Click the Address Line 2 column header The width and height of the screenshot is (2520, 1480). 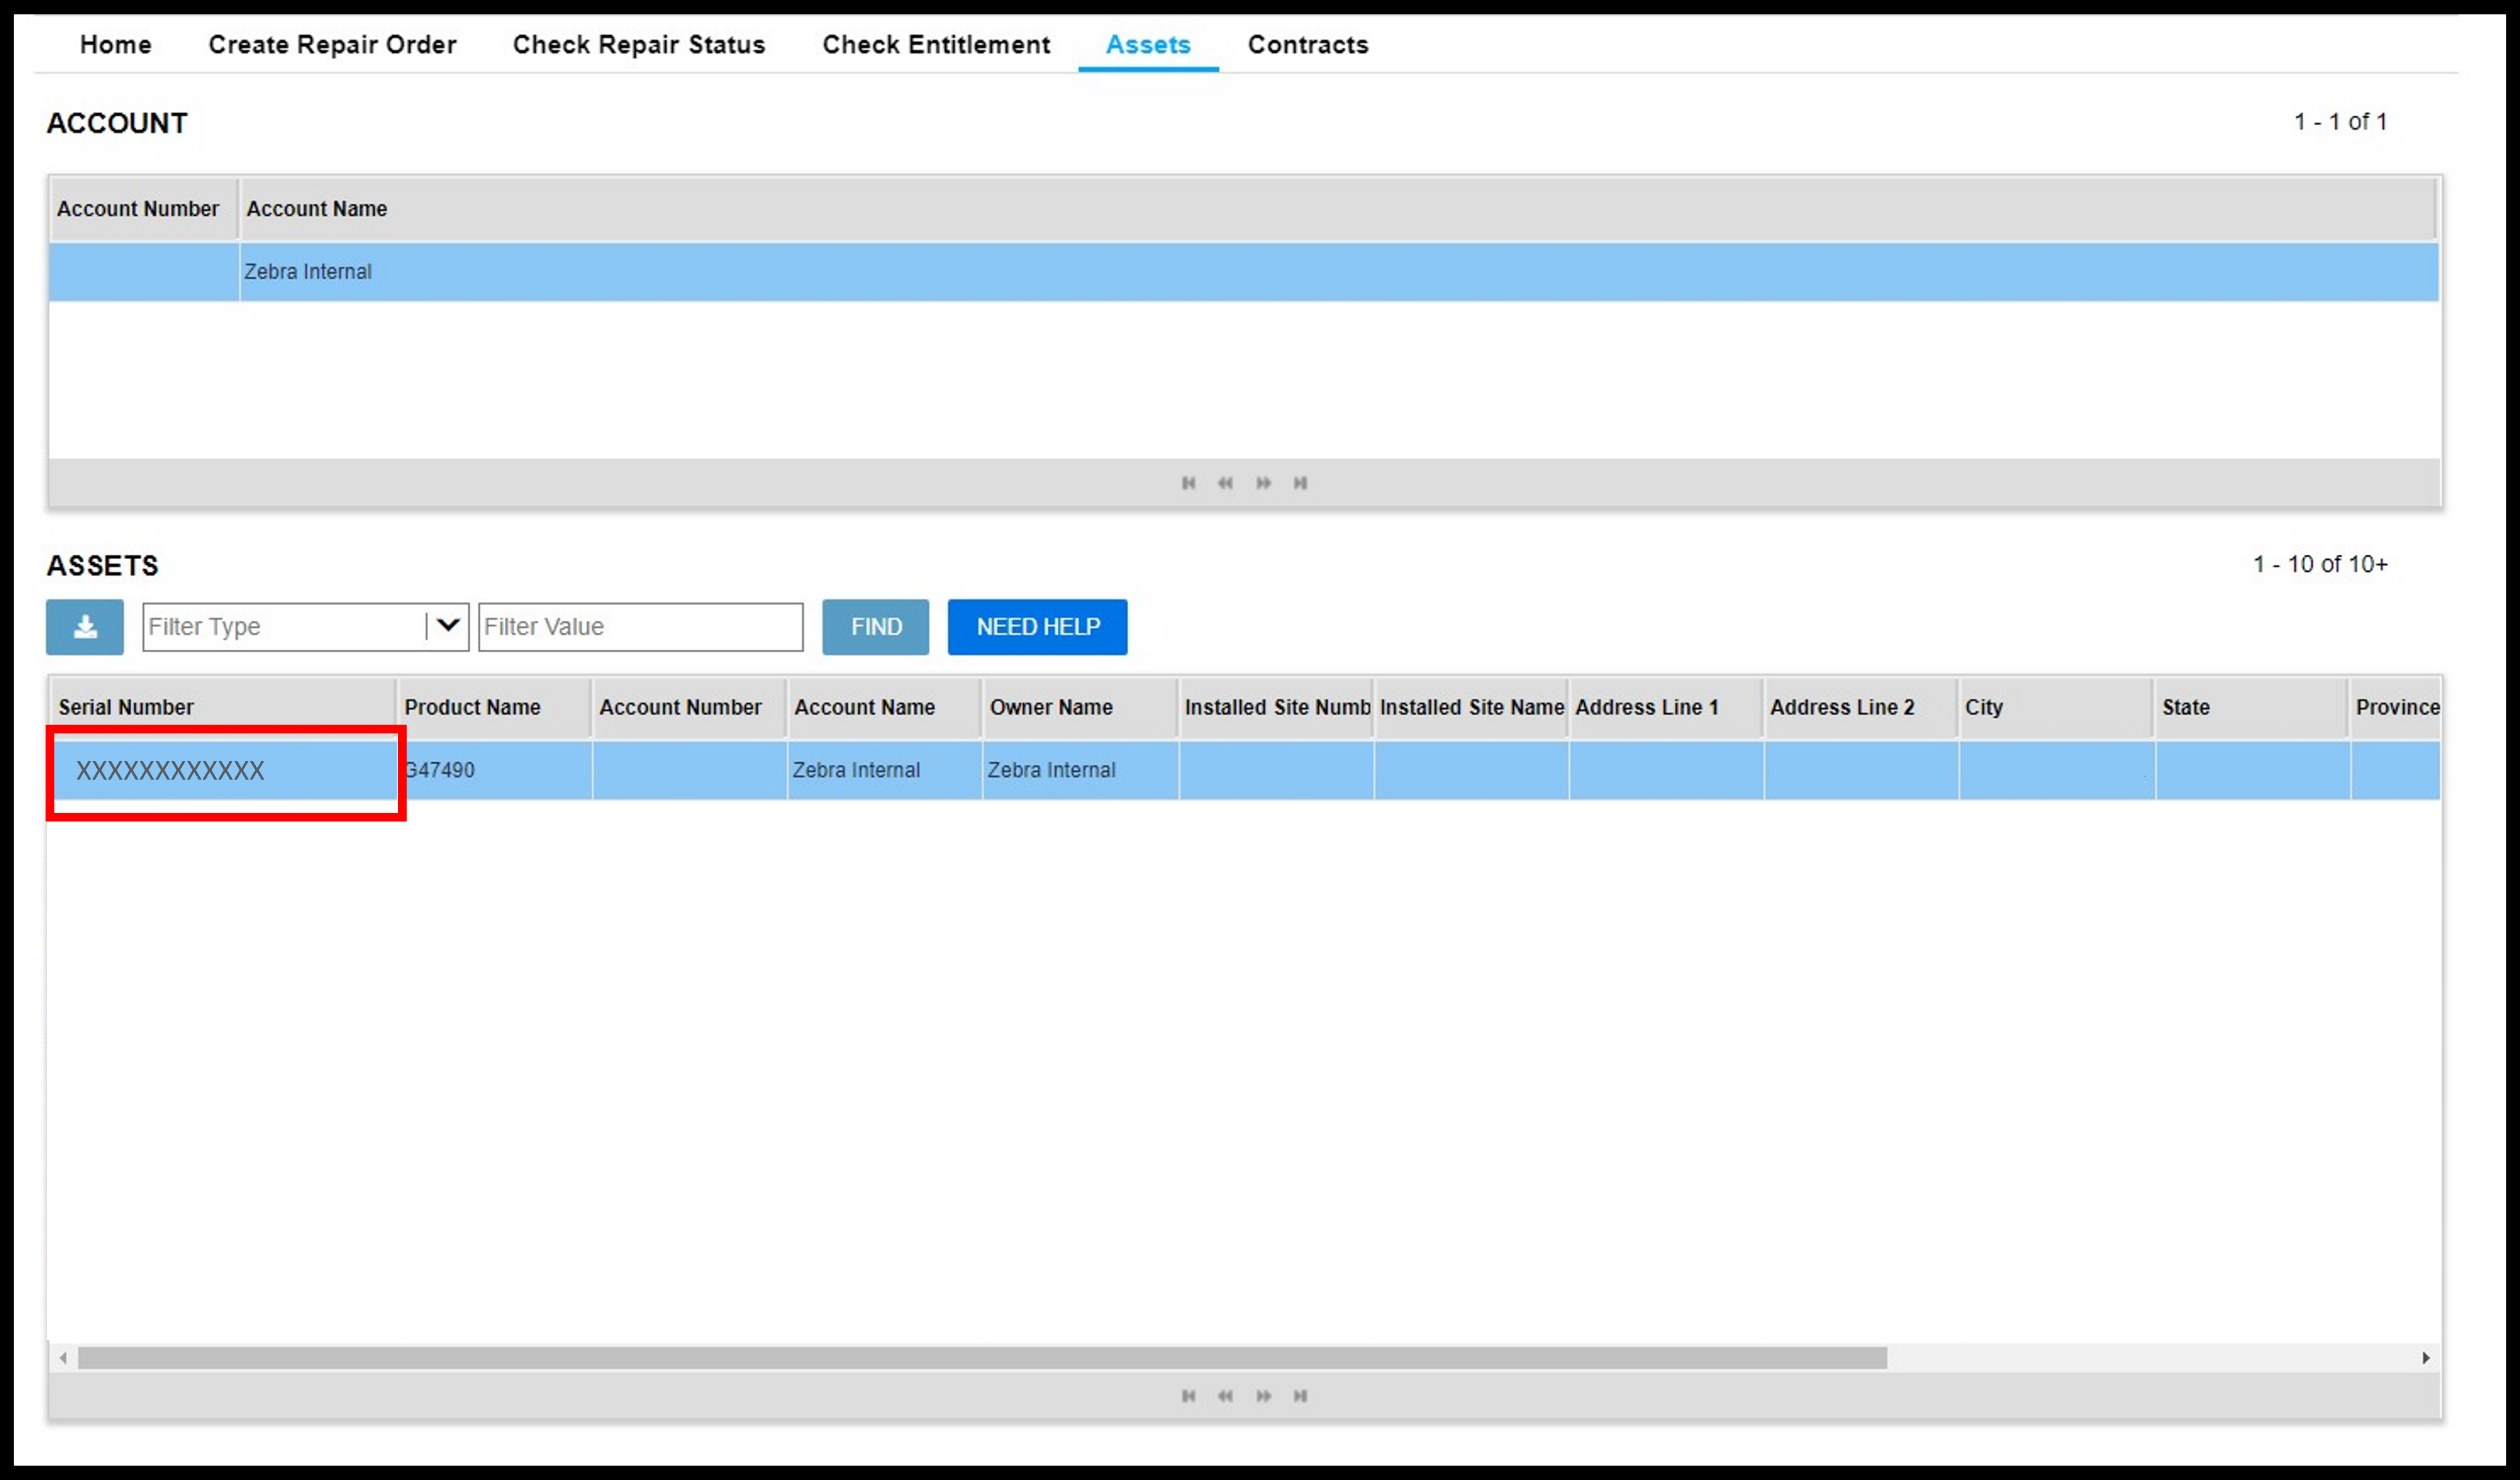[1861, 708]
